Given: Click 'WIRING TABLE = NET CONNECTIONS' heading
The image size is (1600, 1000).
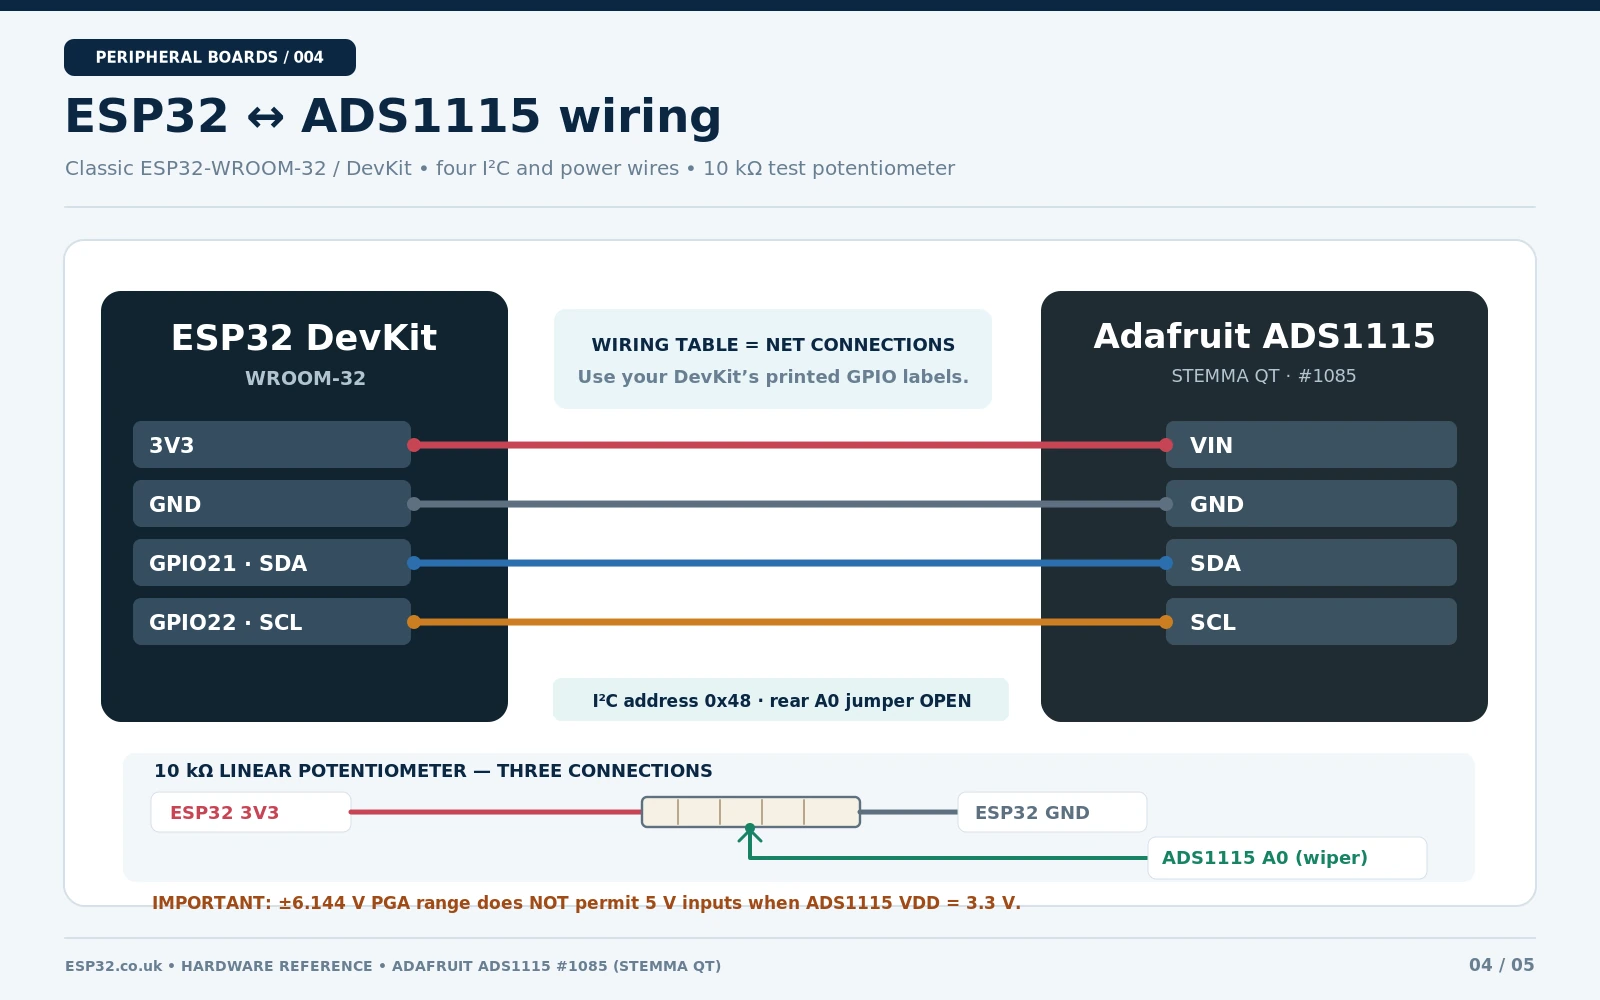Looking at the screenshot, I should [x=773, y=345].
